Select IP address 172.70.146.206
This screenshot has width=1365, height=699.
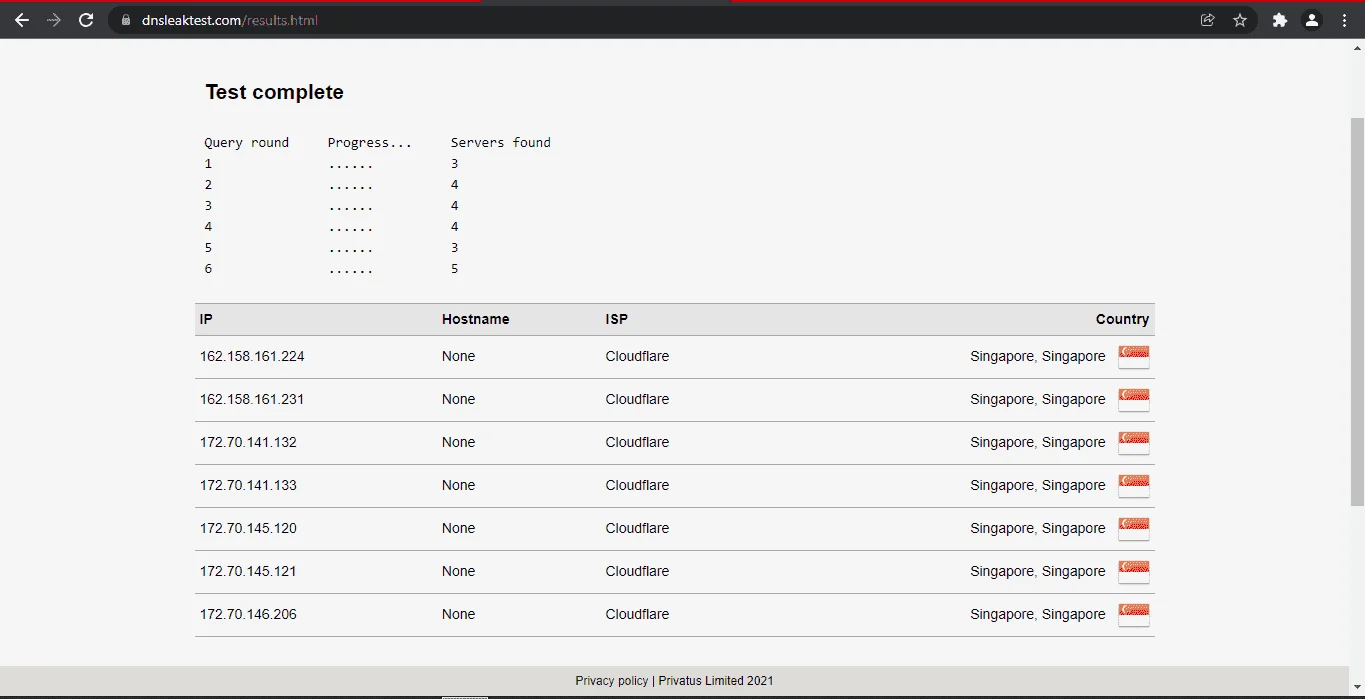248,615
